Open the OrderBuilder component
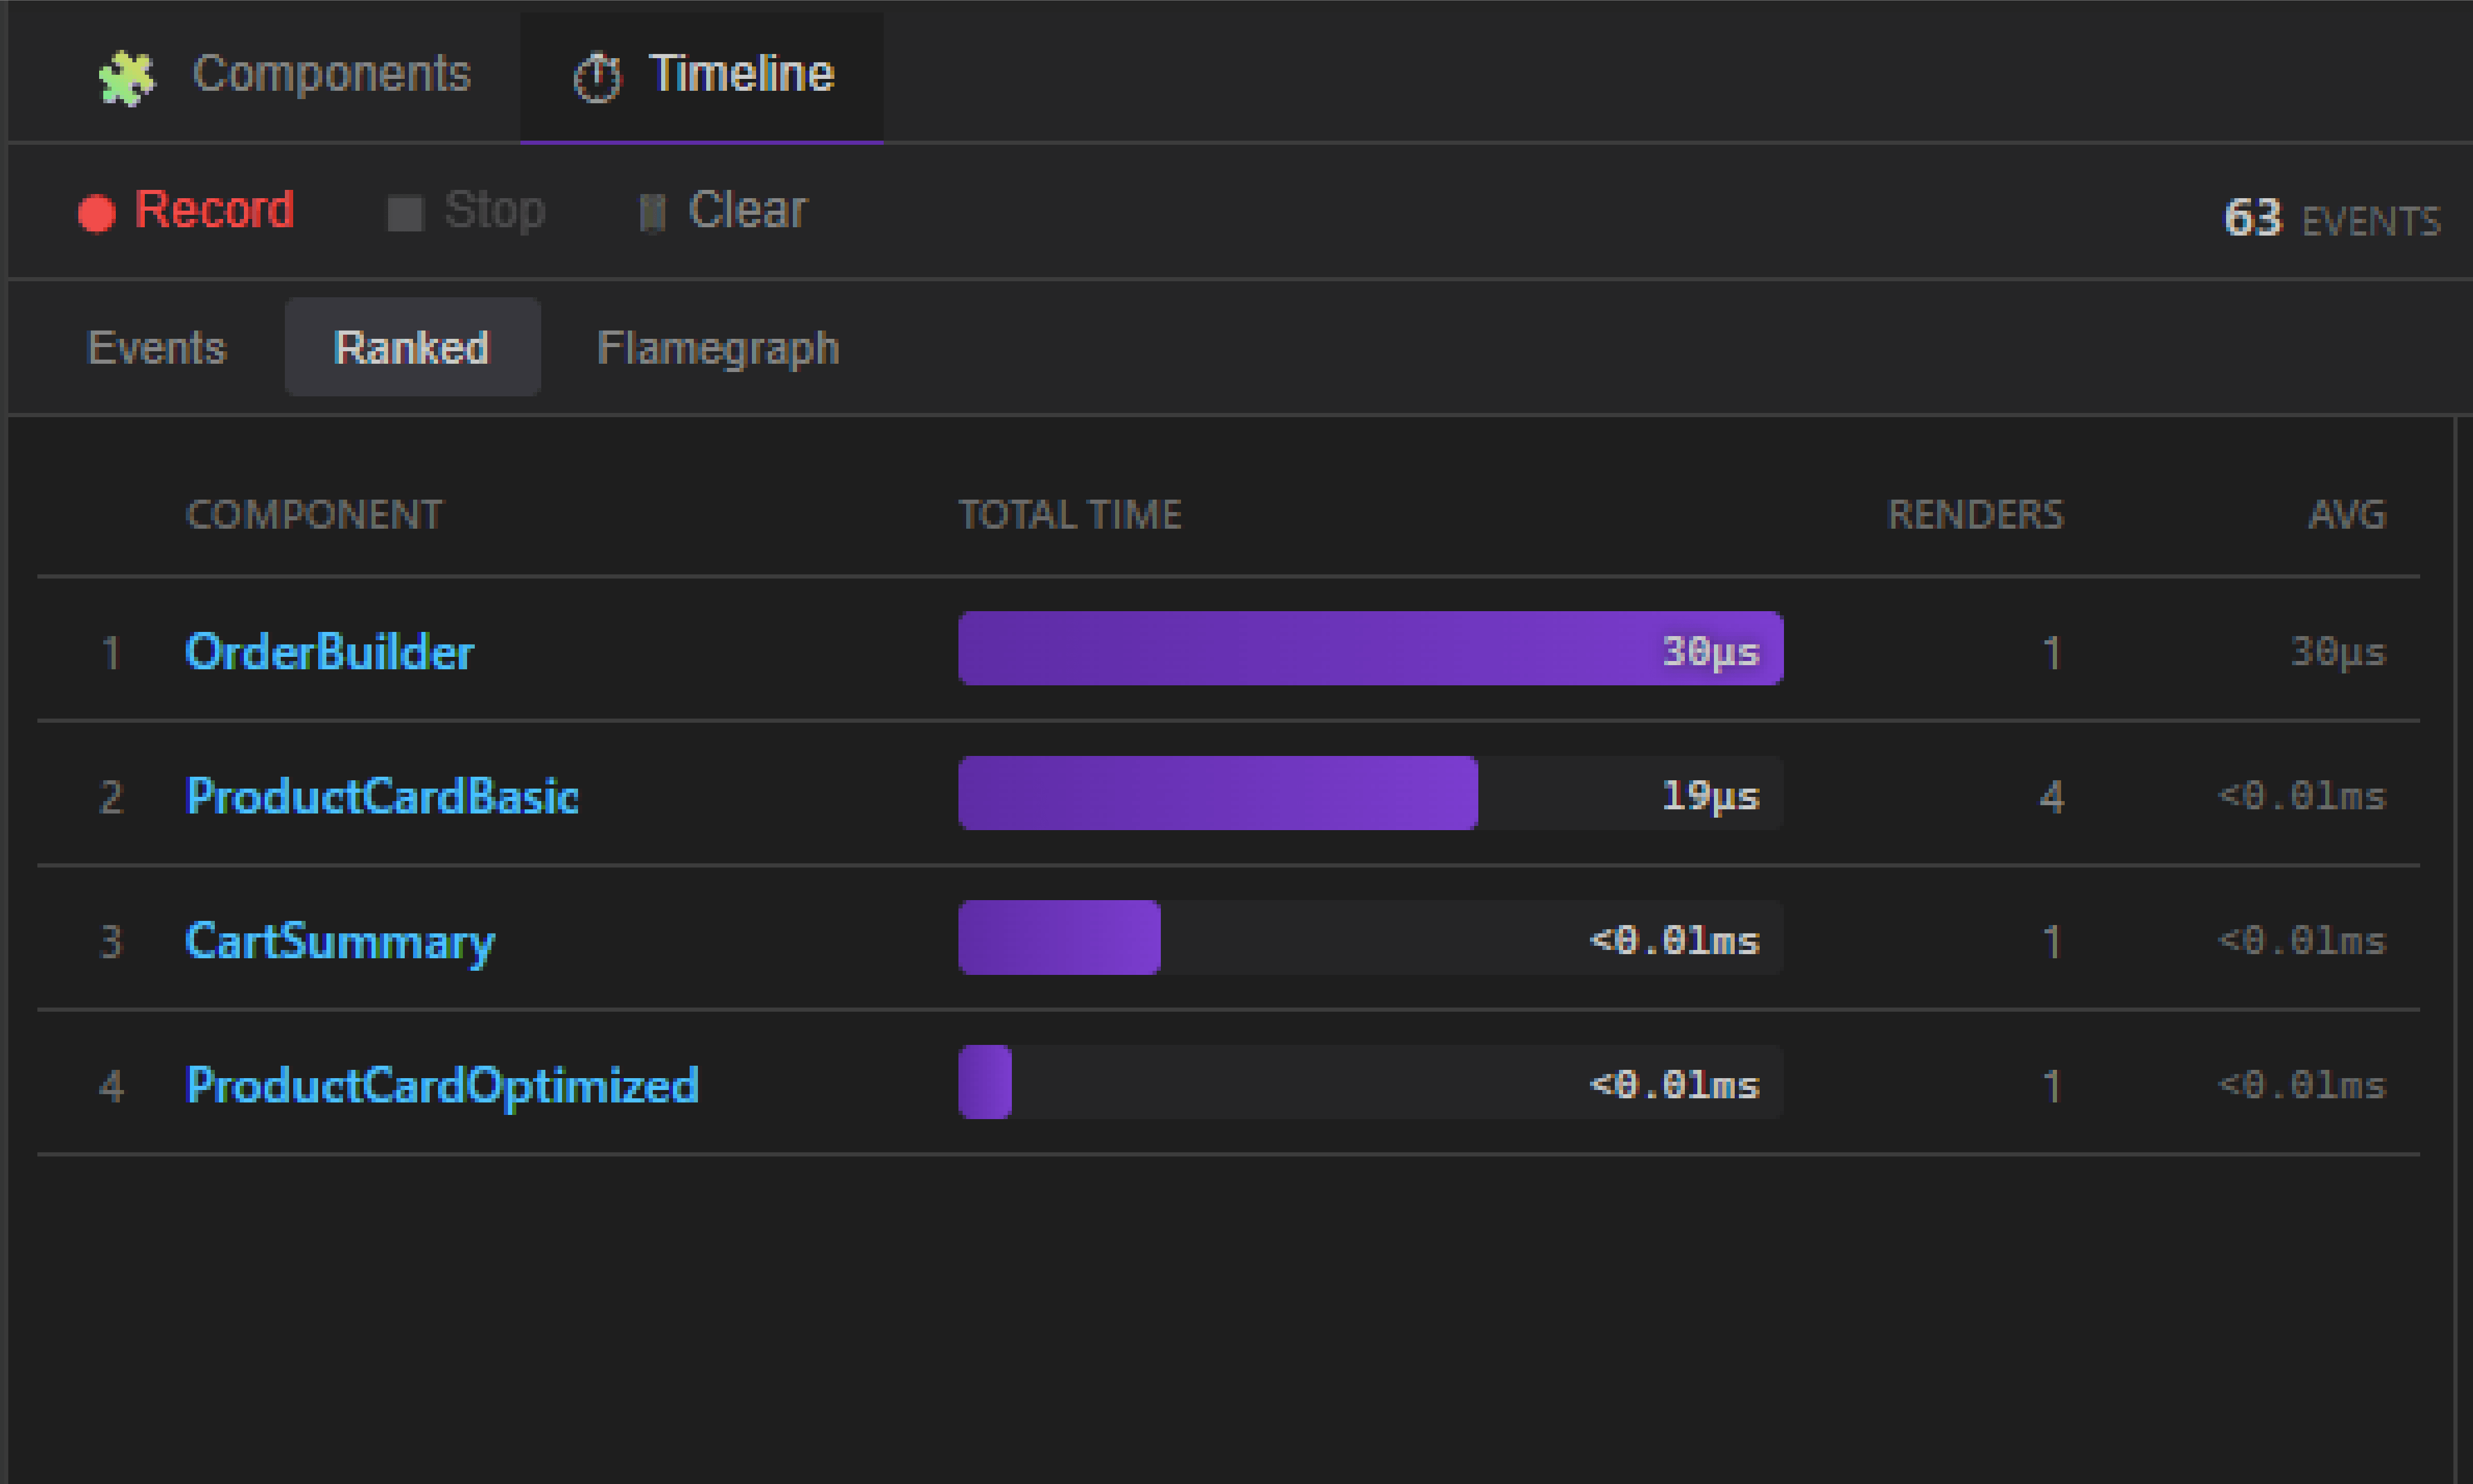Viewport: 2473px width, 1484px height. click(x=330, y=651)
